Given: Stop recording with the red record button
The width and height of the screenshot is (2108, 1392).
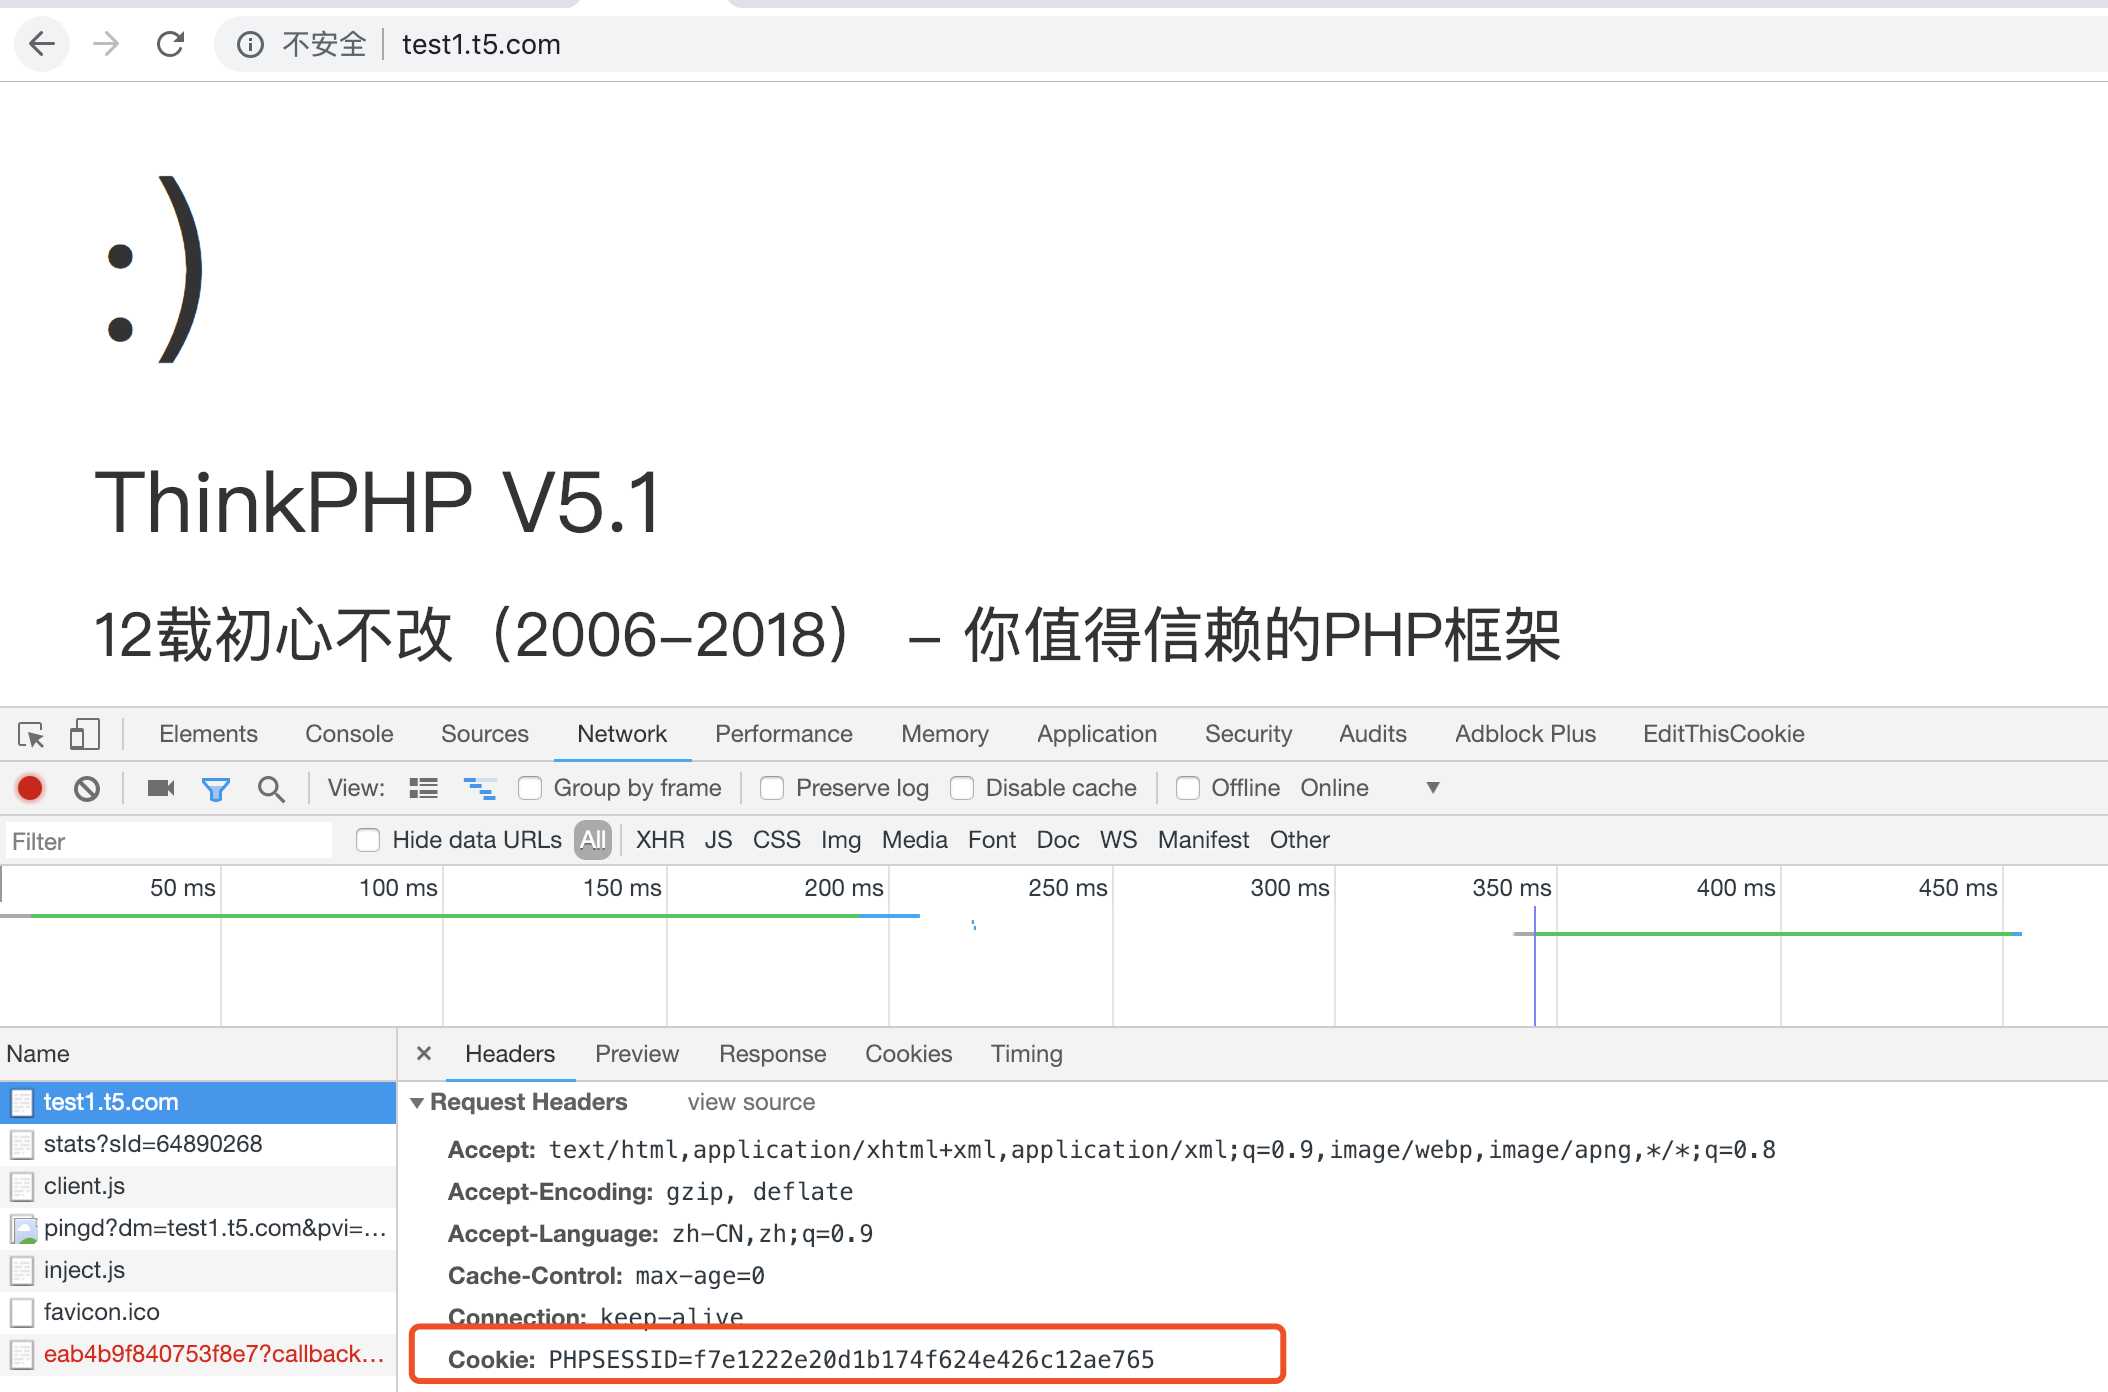Looking at the screenshot, I should (x=30, y=789).
